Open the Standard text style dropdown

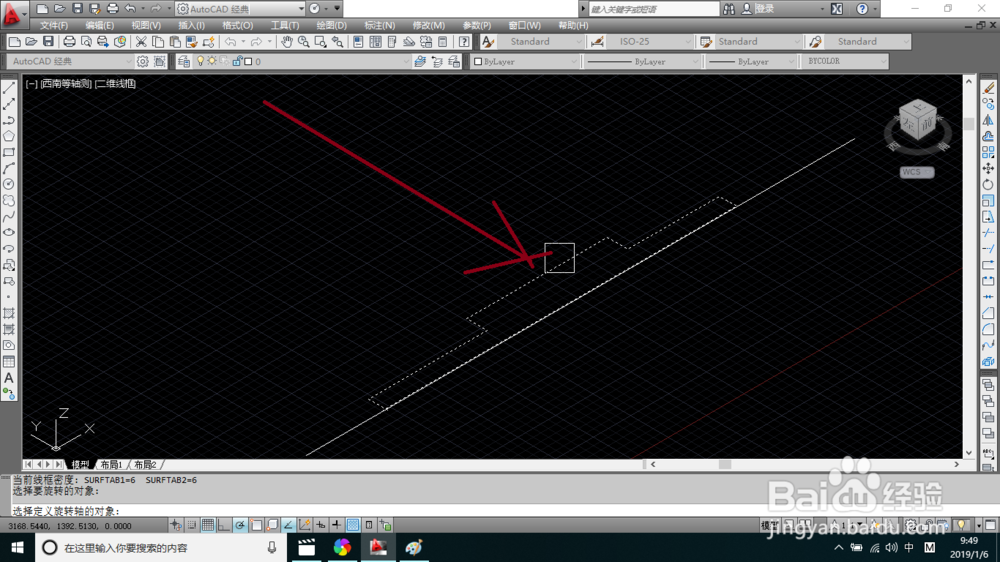pos(541,41)
